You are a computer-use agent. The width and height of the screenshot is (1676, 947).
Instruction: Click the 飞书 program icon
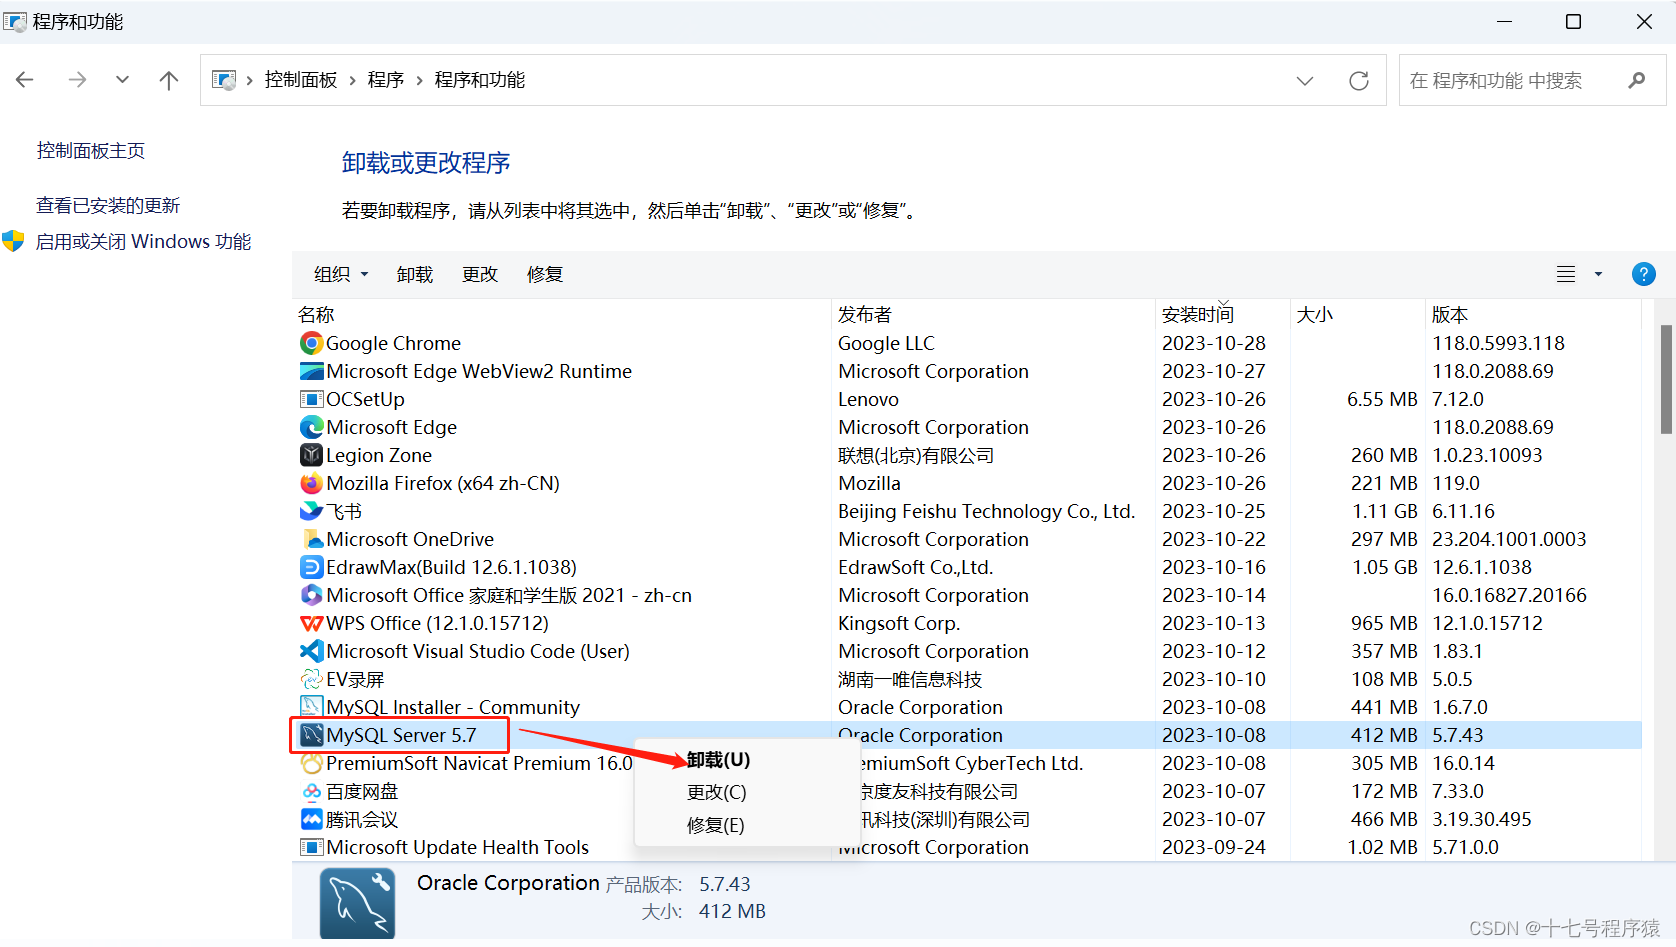312,511
